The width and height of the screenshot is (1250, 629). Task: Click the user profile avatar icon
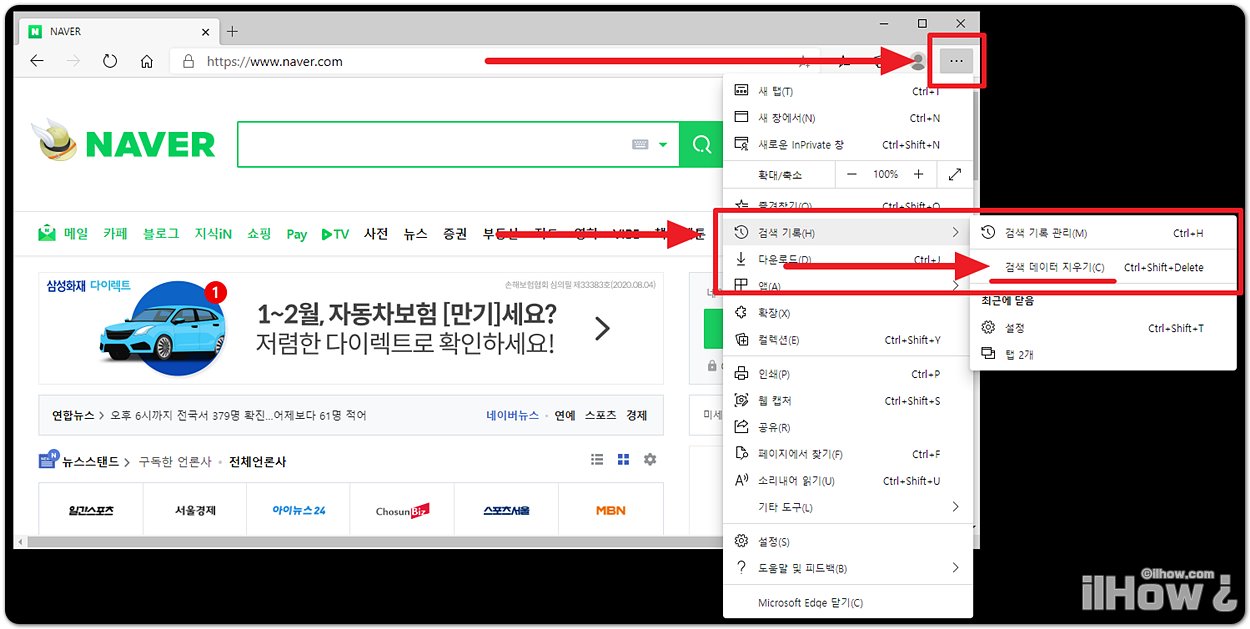[x=917, y=61]
